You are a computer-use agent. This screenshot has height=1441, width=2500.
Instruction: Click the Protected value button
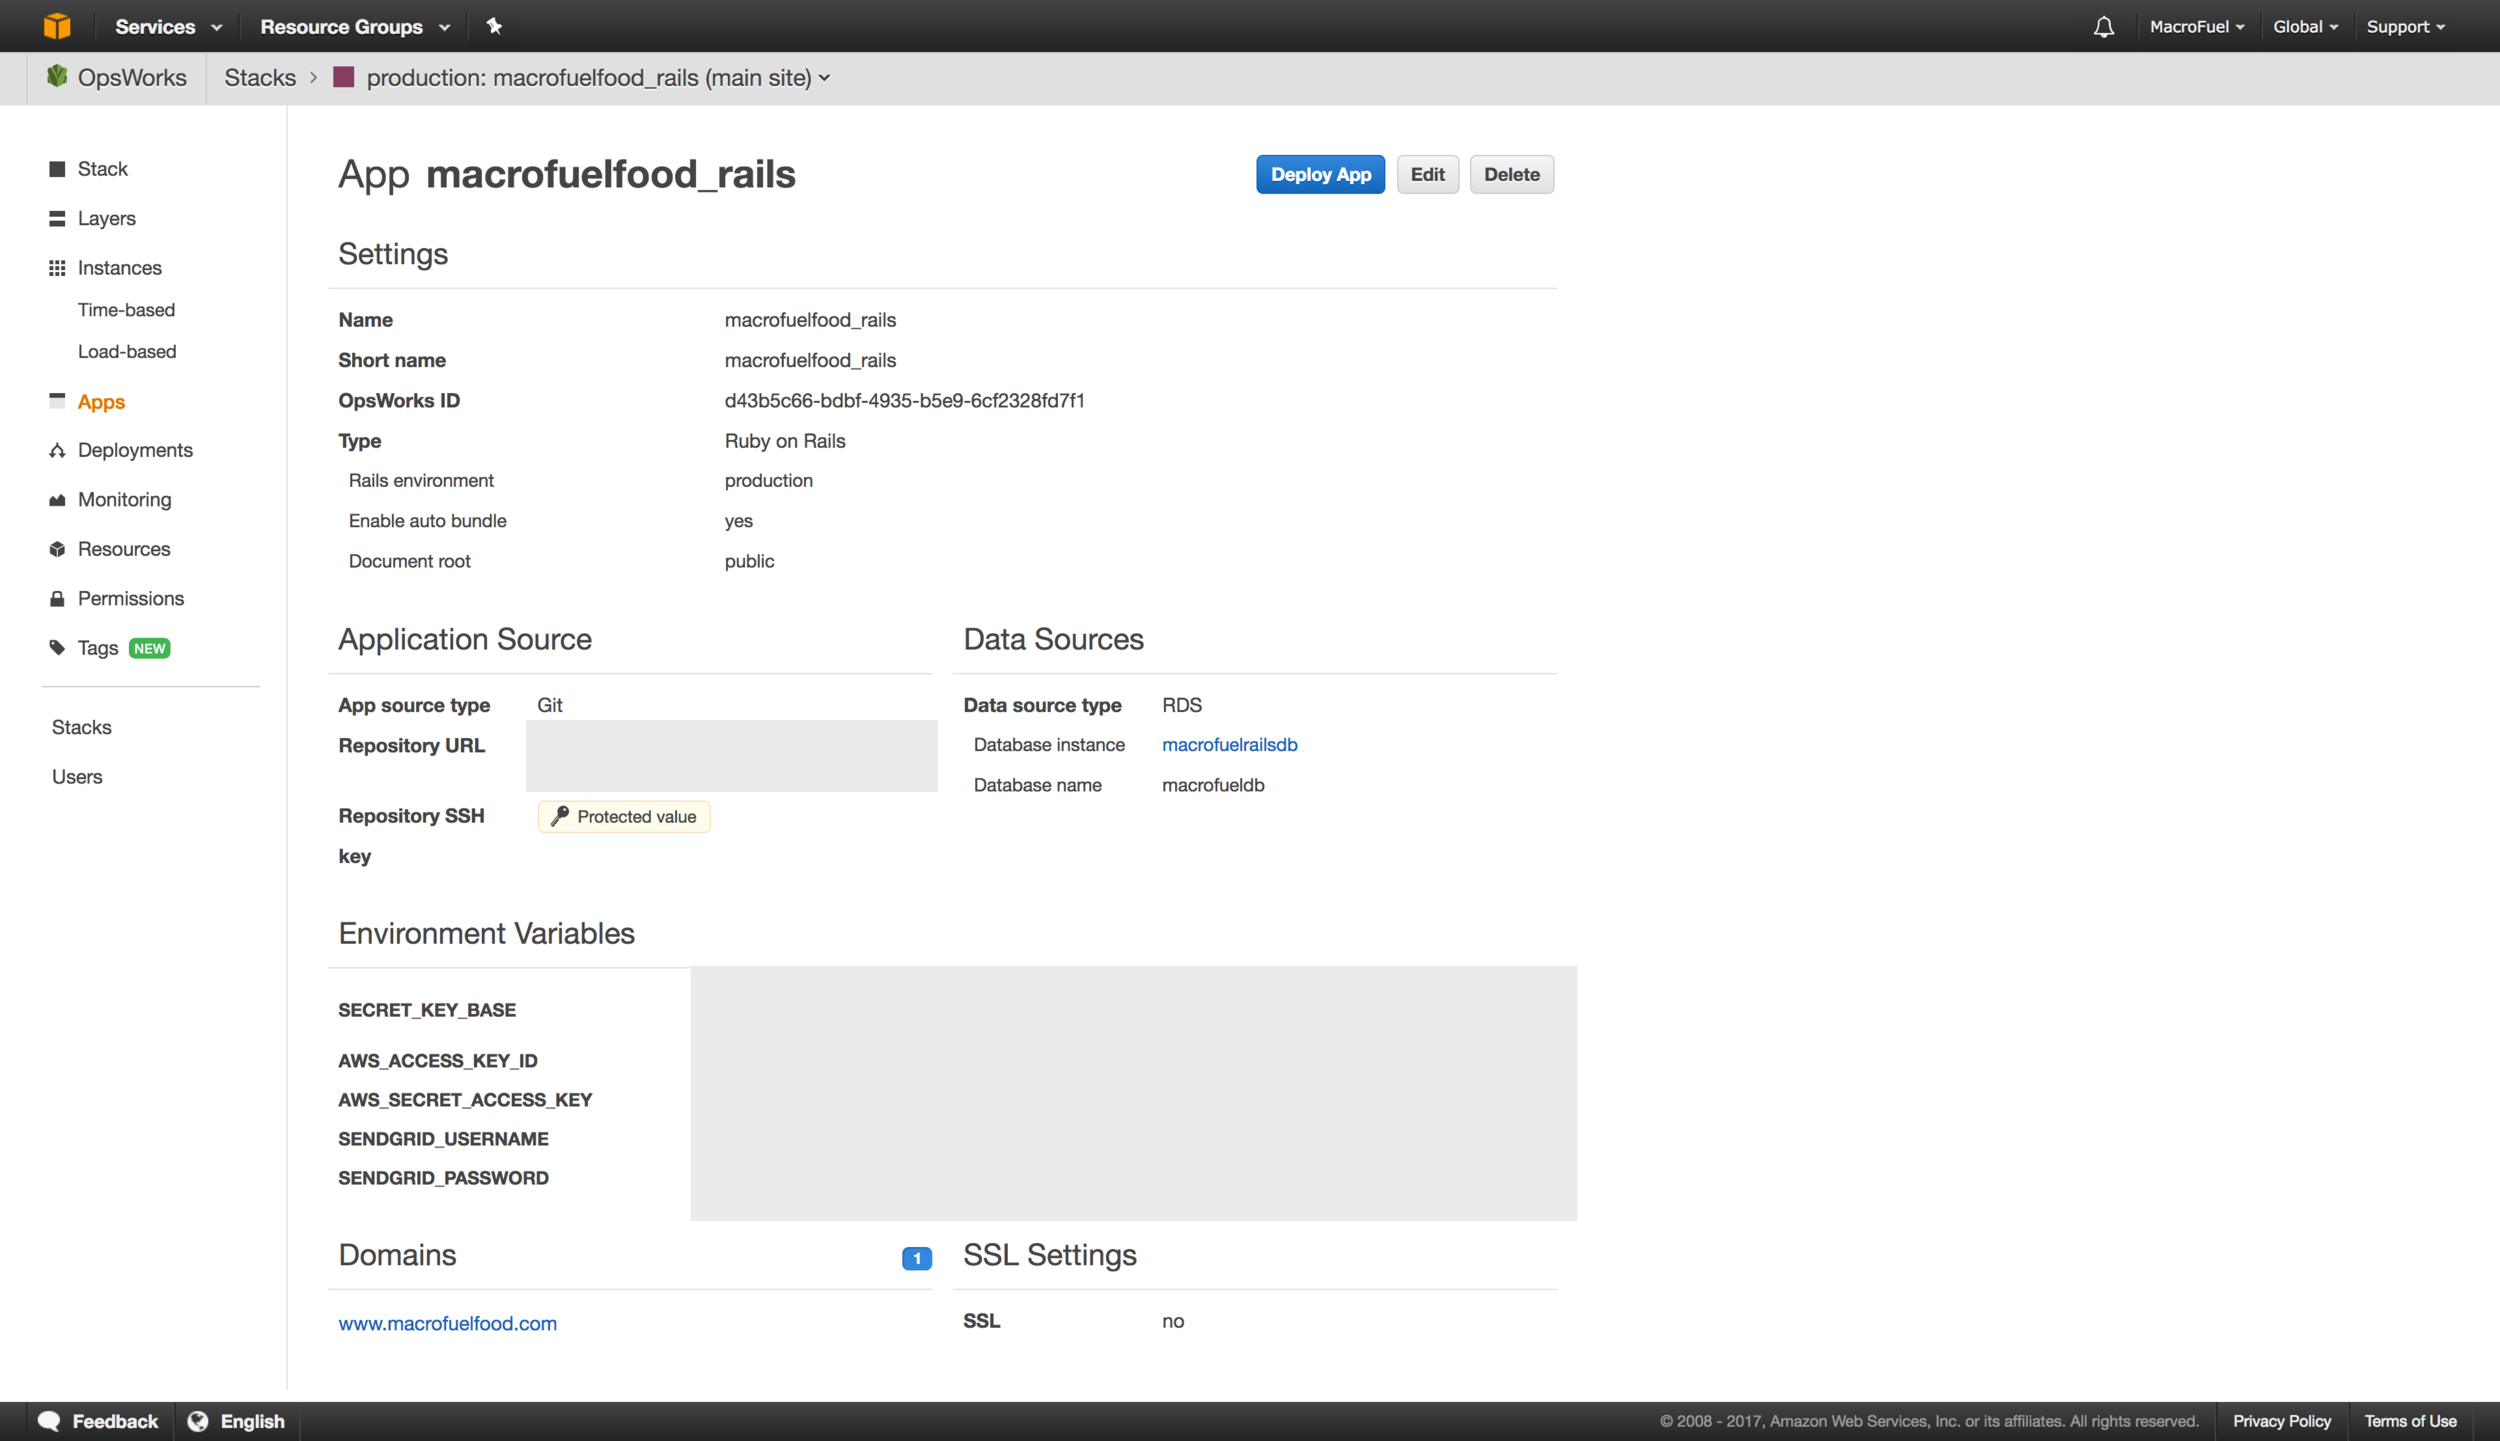[x=624, y=816]
